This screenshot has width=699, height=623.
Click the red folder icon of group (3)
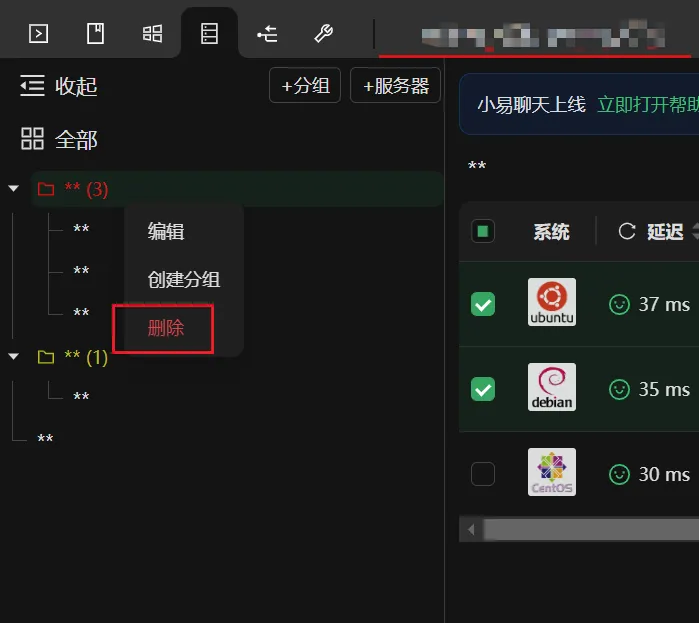[46, 189]
